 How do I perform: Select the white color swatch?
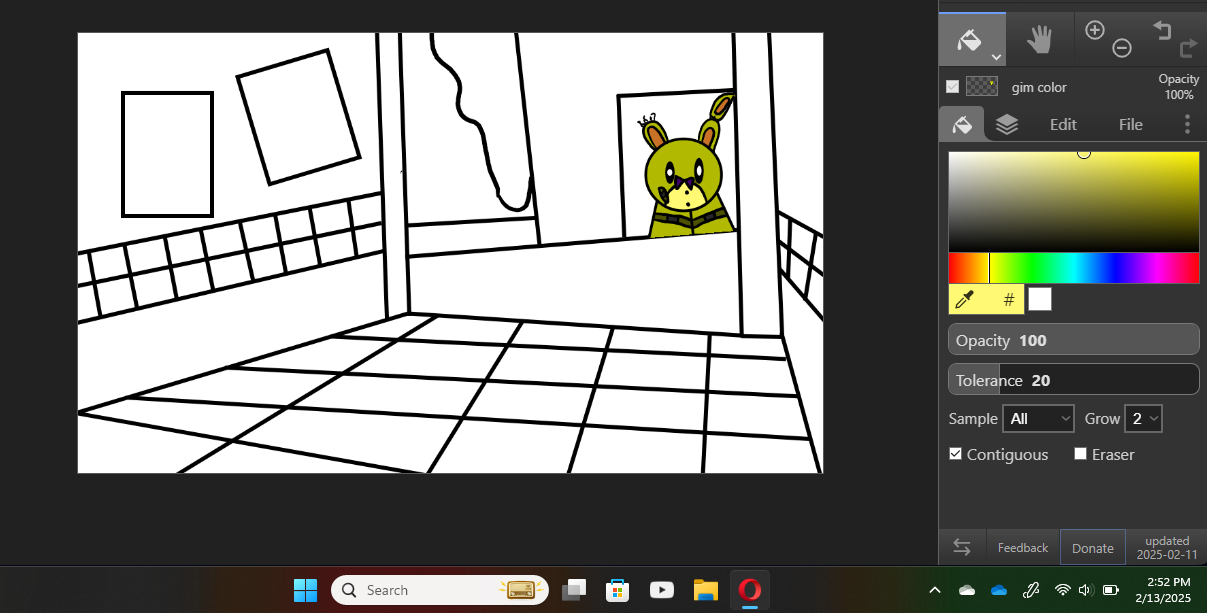tap(1040, 299)
